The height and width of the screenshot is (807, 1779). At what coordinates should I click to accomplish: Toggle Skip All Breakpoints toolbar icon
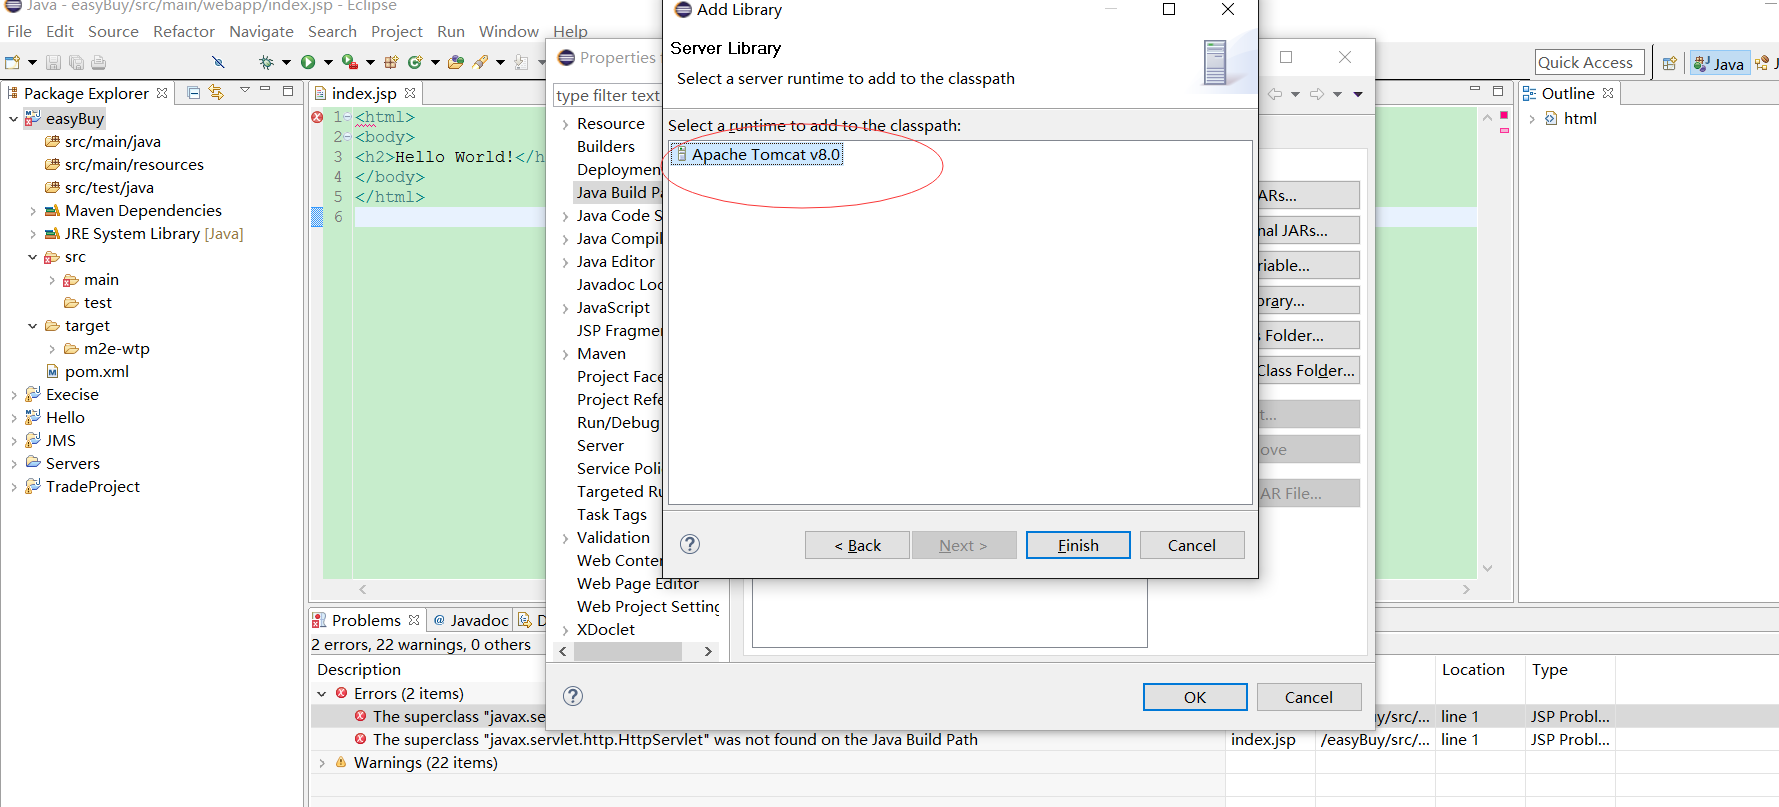pyautogui.click(x=218, y=62)
